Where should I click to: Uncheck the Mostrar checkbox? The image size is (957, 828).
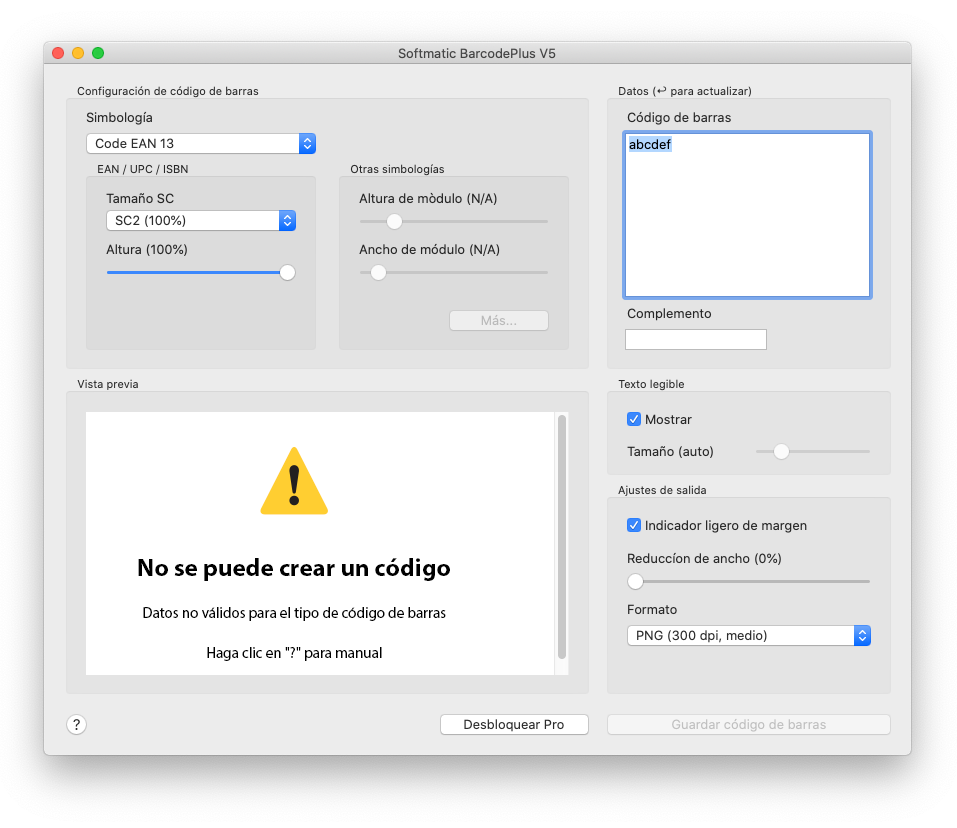pyautogui.click(x=634, y=419)
